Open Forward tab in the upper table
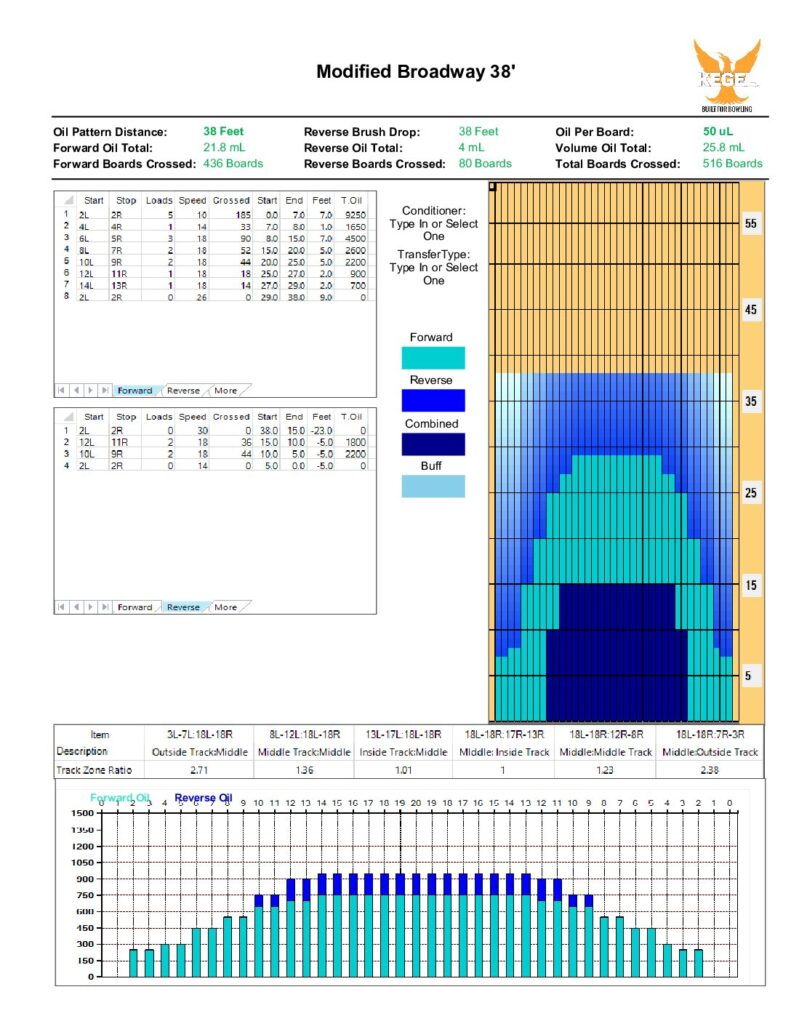791x1024 pixels. click(135, 391)
